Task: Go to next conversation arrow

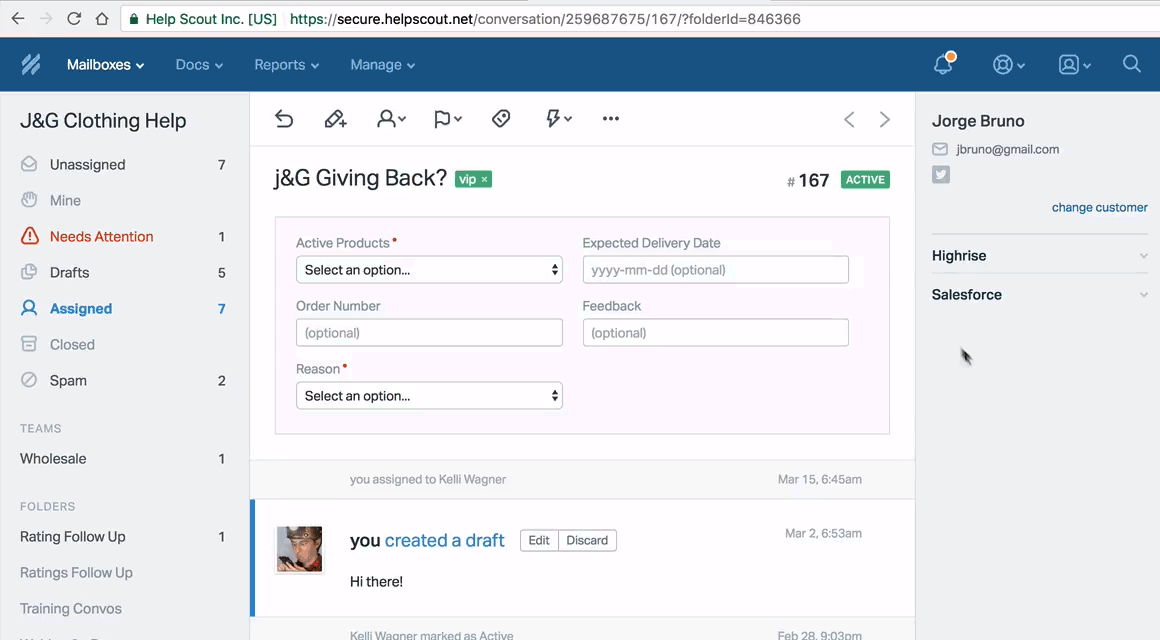Action: [884, 120]
